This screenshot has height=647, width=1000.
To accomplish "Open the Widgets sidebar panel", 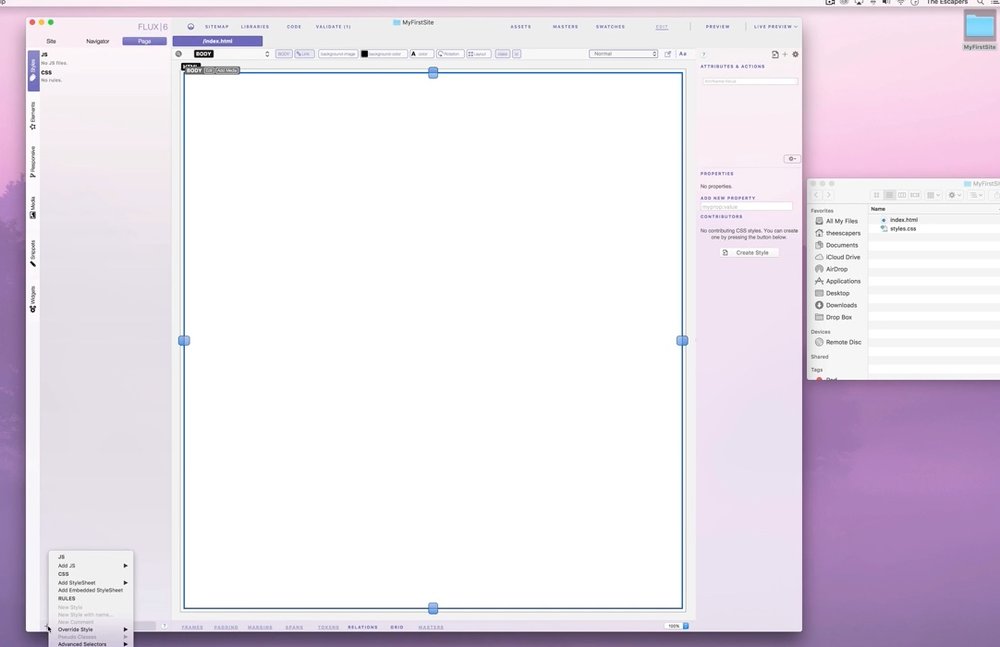I will click(33, 299).
